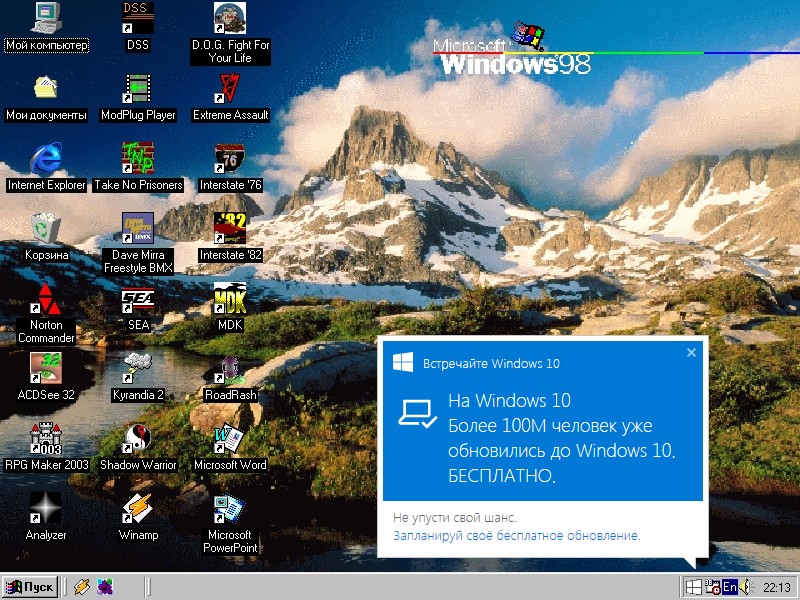Open the Пуск start menu button
The height and width of the screenshot is (600, 800).
click(x=30, y=587)
